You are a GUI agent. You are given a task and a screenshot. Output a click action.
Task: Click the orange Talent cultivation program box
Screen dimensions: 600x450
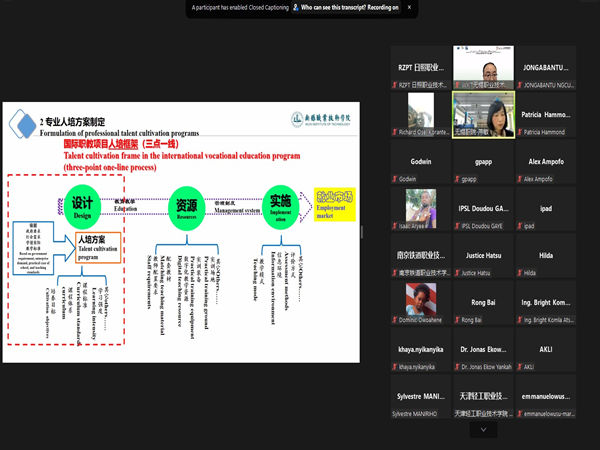[97, 247]
